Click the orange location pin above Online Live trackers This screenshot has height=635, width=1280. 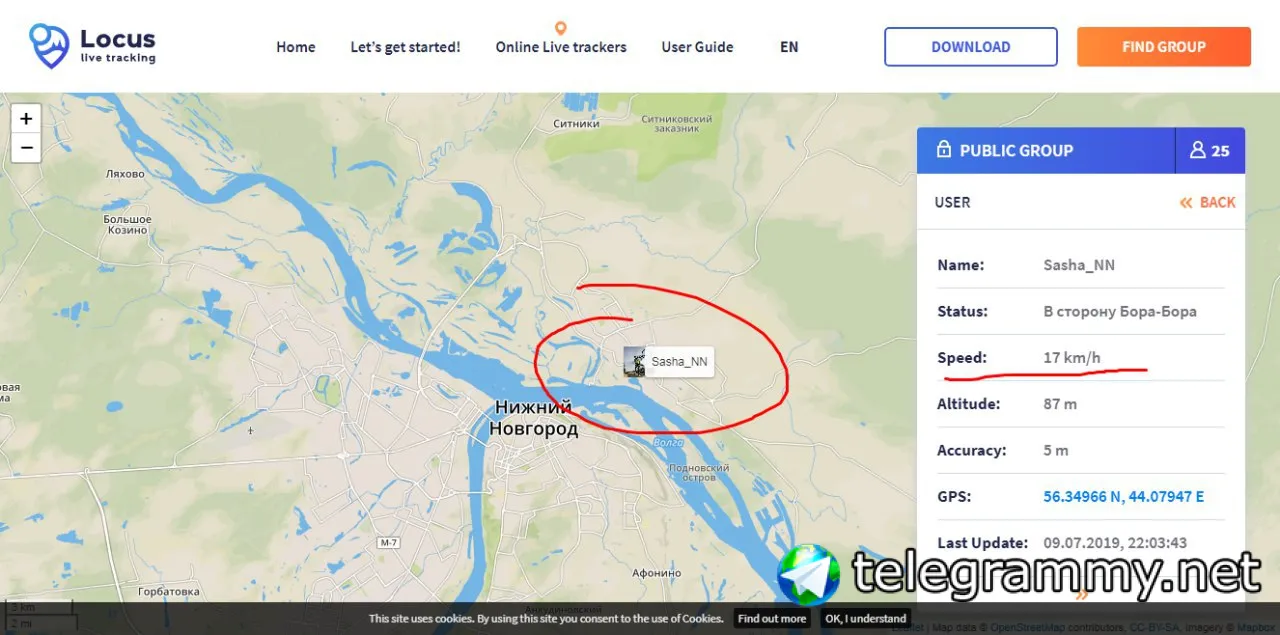point(561,28)
